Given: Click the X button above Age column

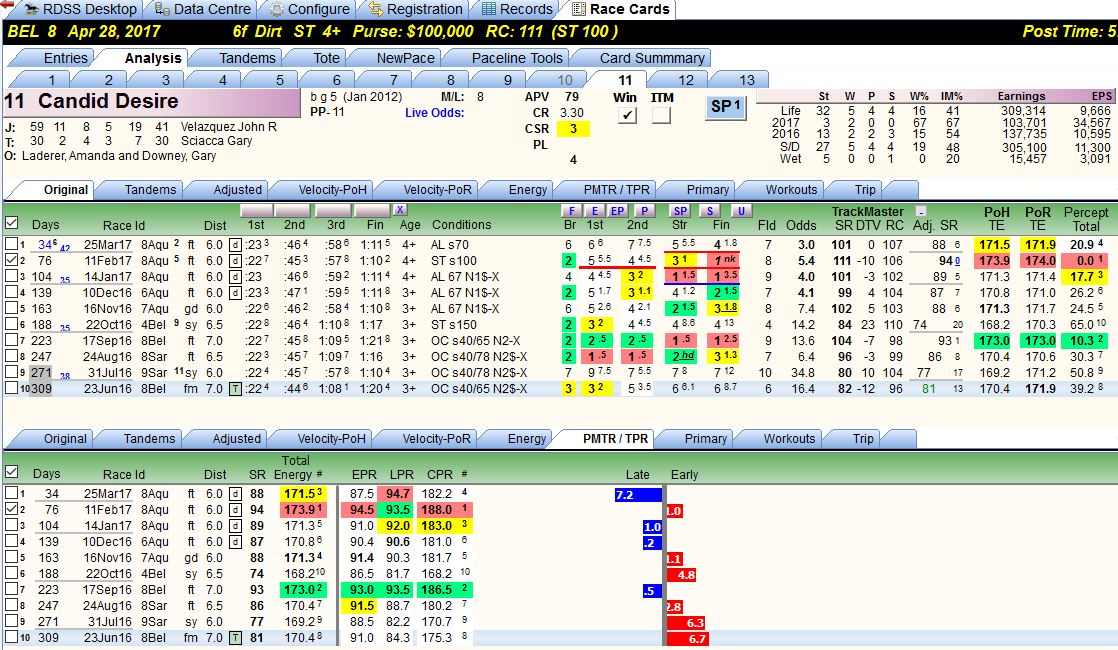Looking at the screenshot, I should pos(400,210).
